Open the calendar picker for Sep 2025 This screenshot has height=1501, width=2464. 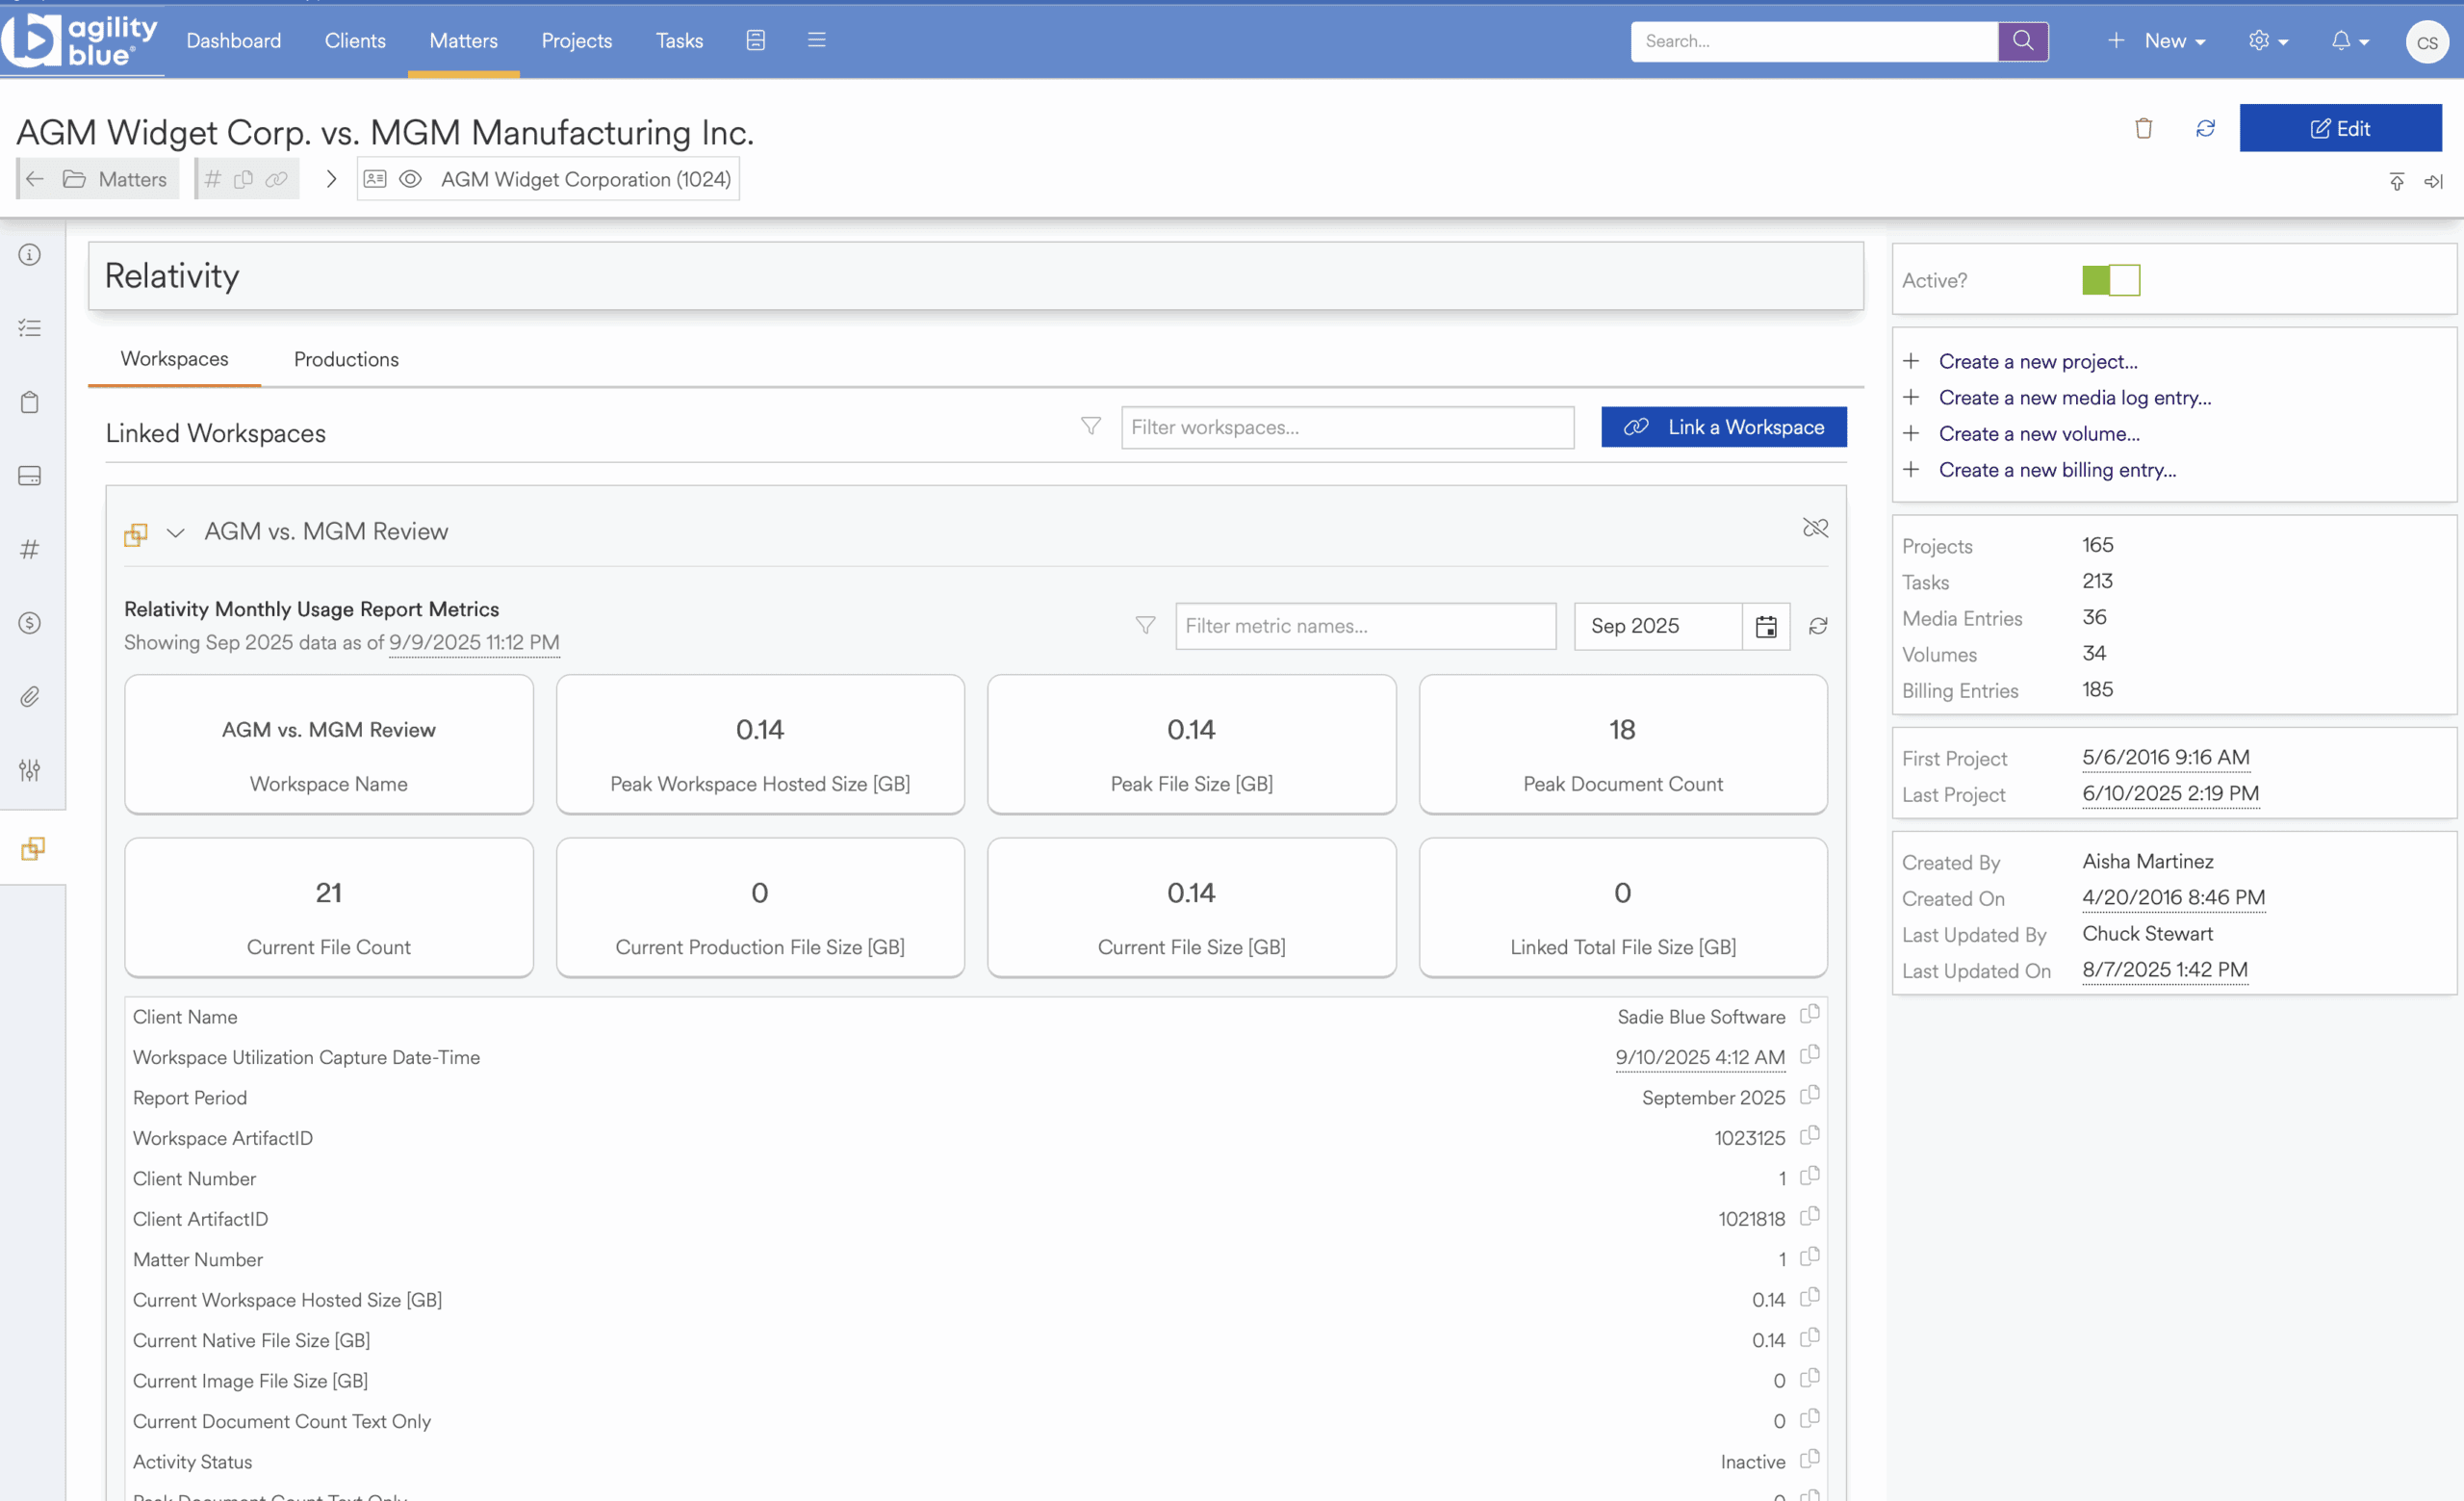1766,626
